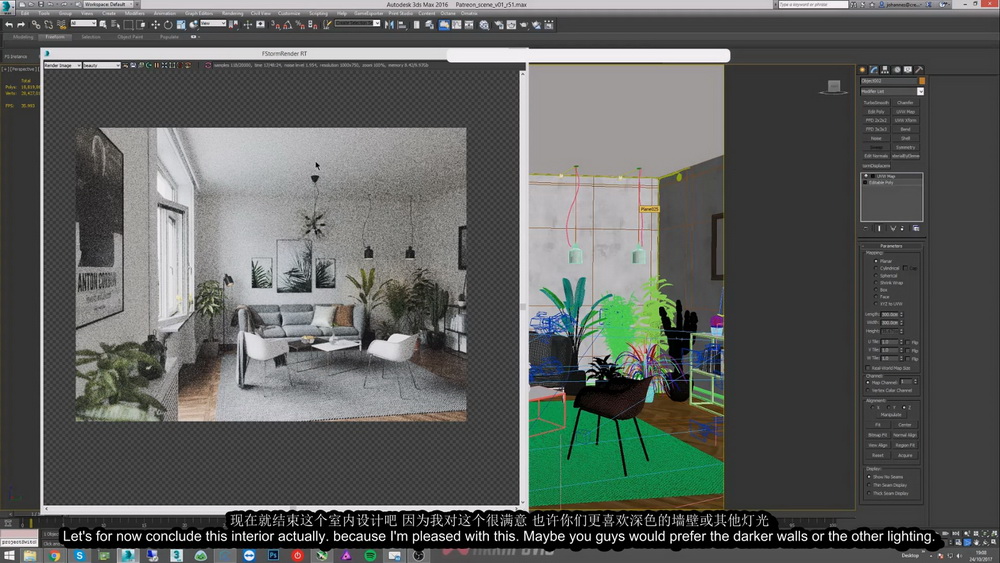Open Skype from the taskbar
Screen dimensions: 1000x563
(x=79, y=555)
